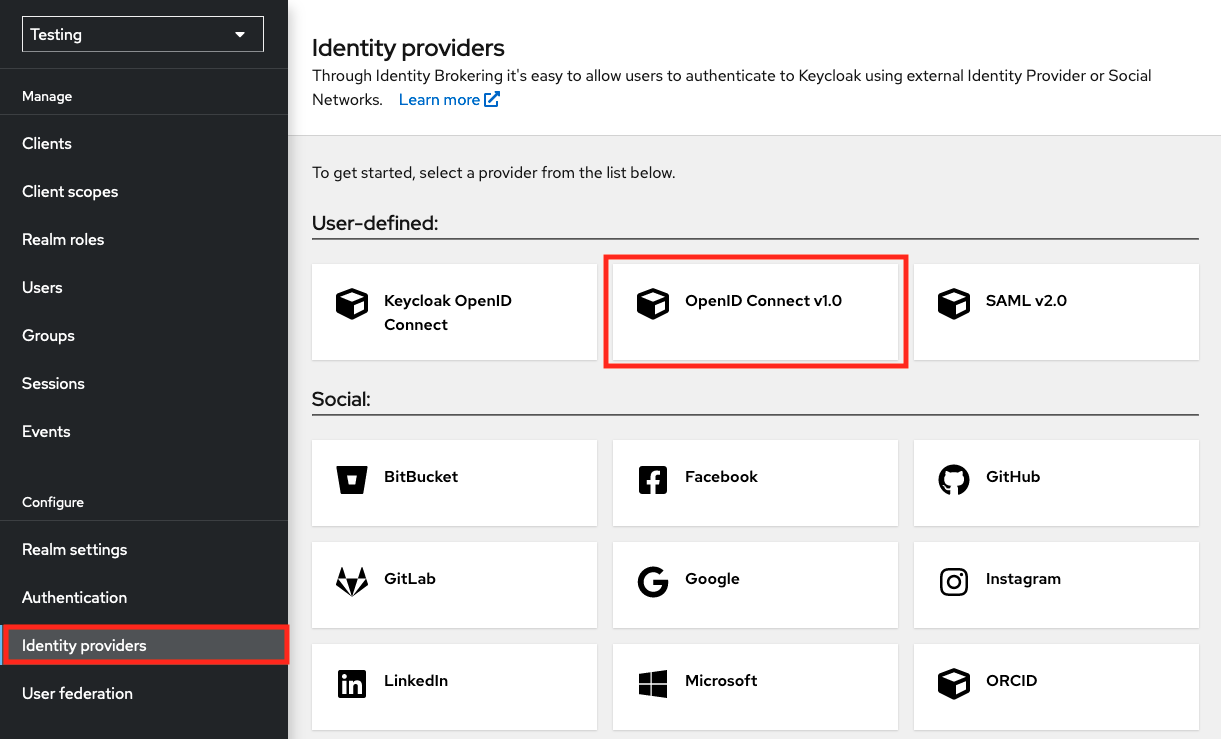
Task: Click the GitHub octocat icon
Action: click(954, 480)
